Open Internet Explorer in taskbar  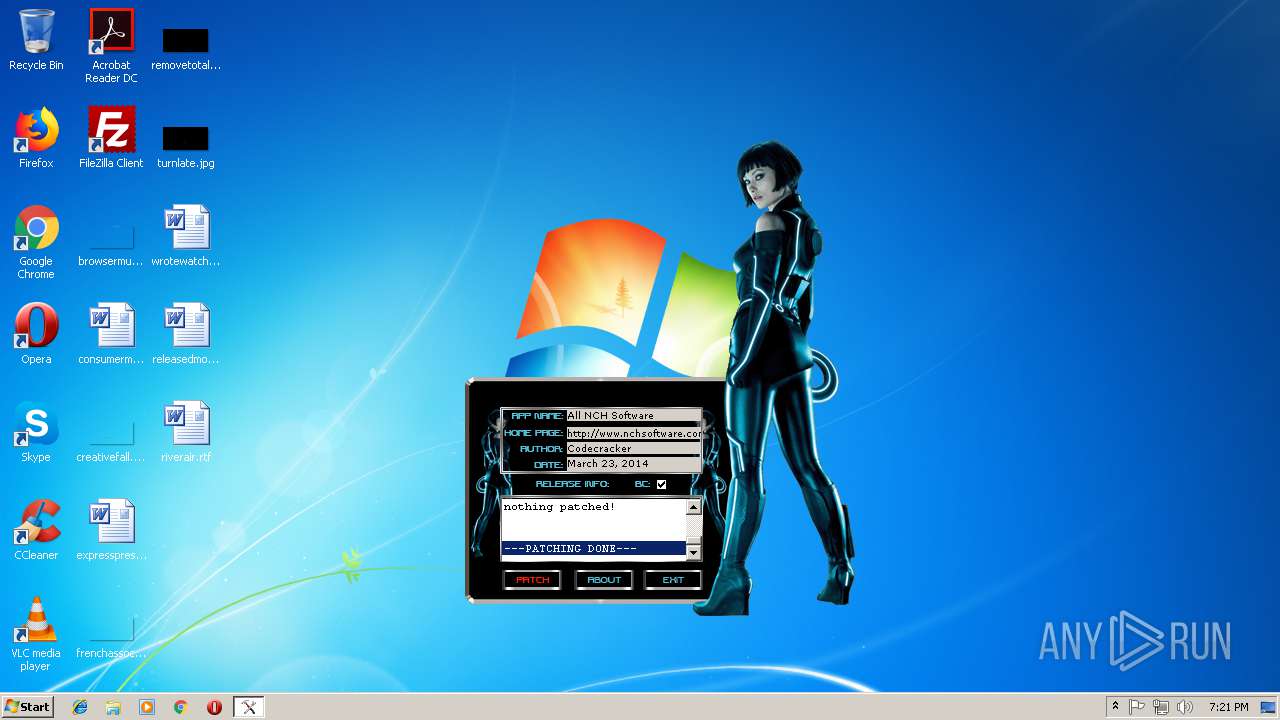click(x=80, y=707)
